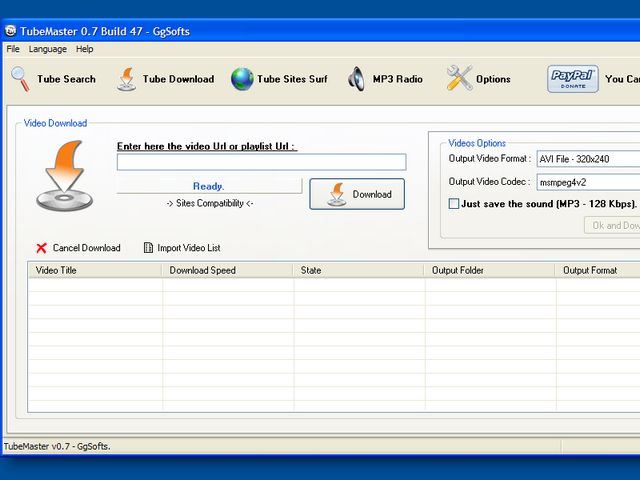Click the Output Format column header
640x480 pixels.
tap(598, 270)
